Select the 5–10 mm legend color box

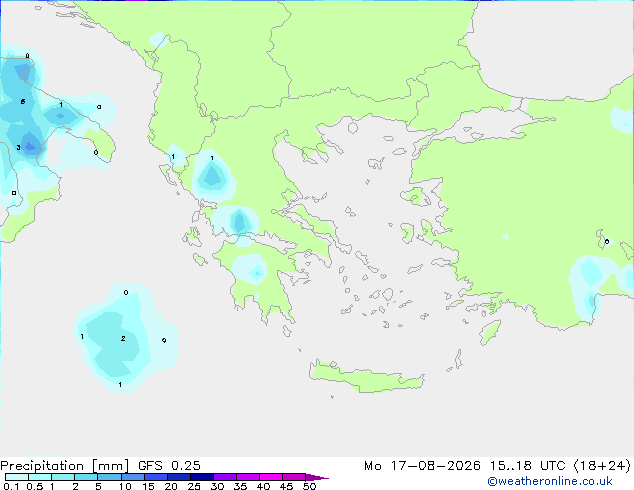(109, 477)
